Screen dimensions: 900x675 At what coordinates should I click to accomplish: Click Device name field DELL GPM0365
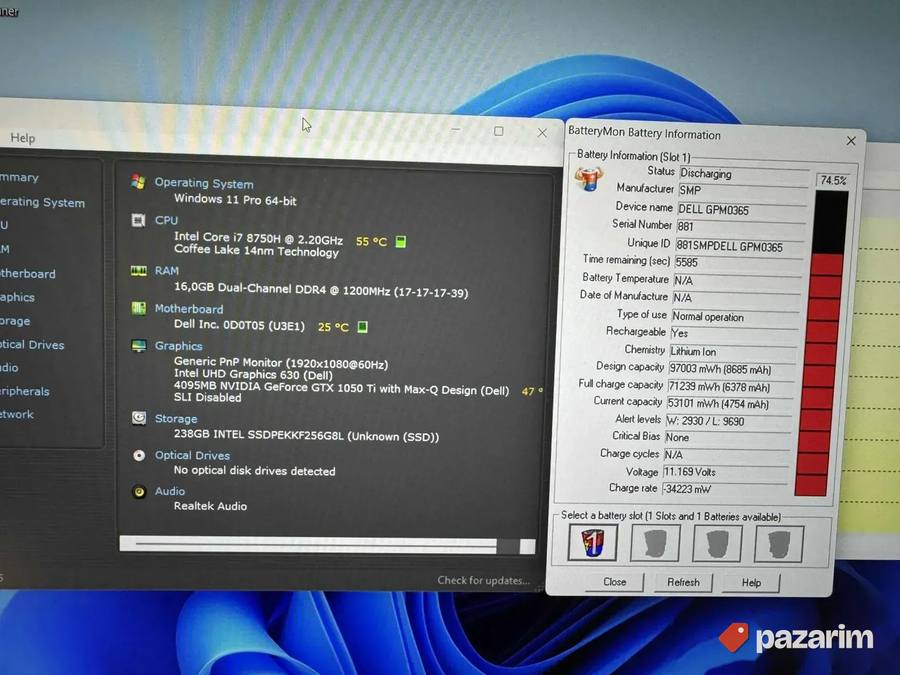[x=742, y=210]
